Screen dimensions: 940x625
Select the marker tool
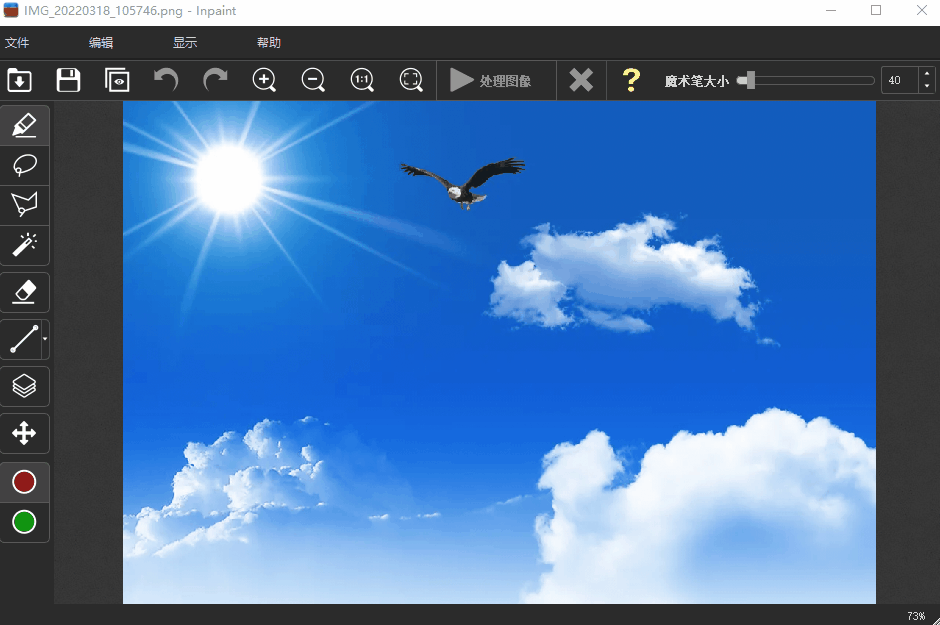25,125
